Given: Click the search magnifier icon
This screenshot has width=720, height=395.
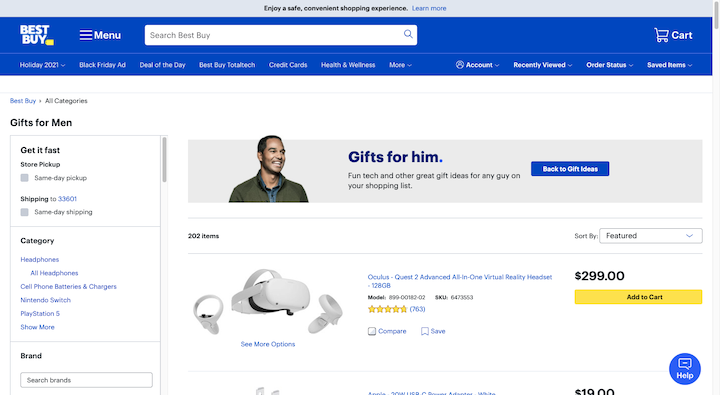Looking at the screenshot, I should [x=408, y=34].
